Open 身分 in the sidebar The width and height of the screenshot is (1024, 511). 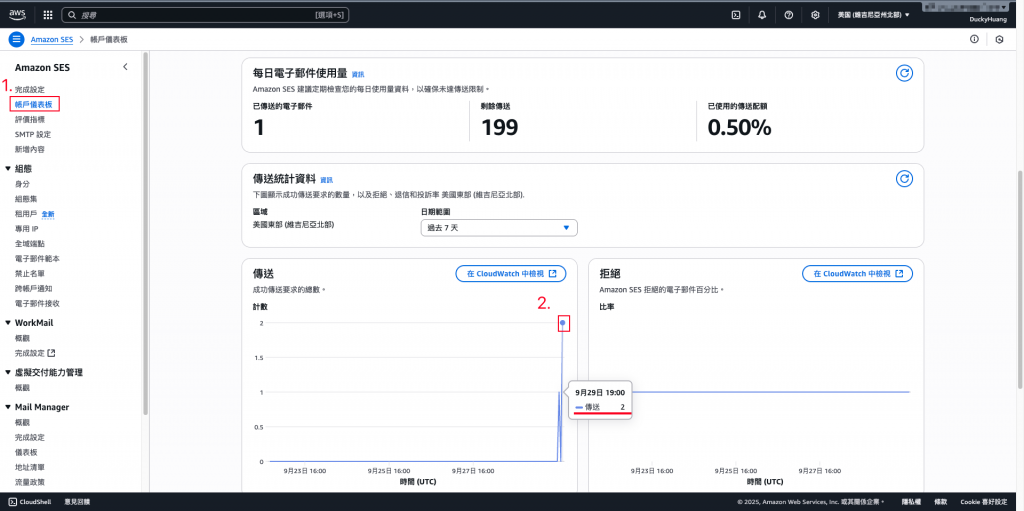[22, 184]
